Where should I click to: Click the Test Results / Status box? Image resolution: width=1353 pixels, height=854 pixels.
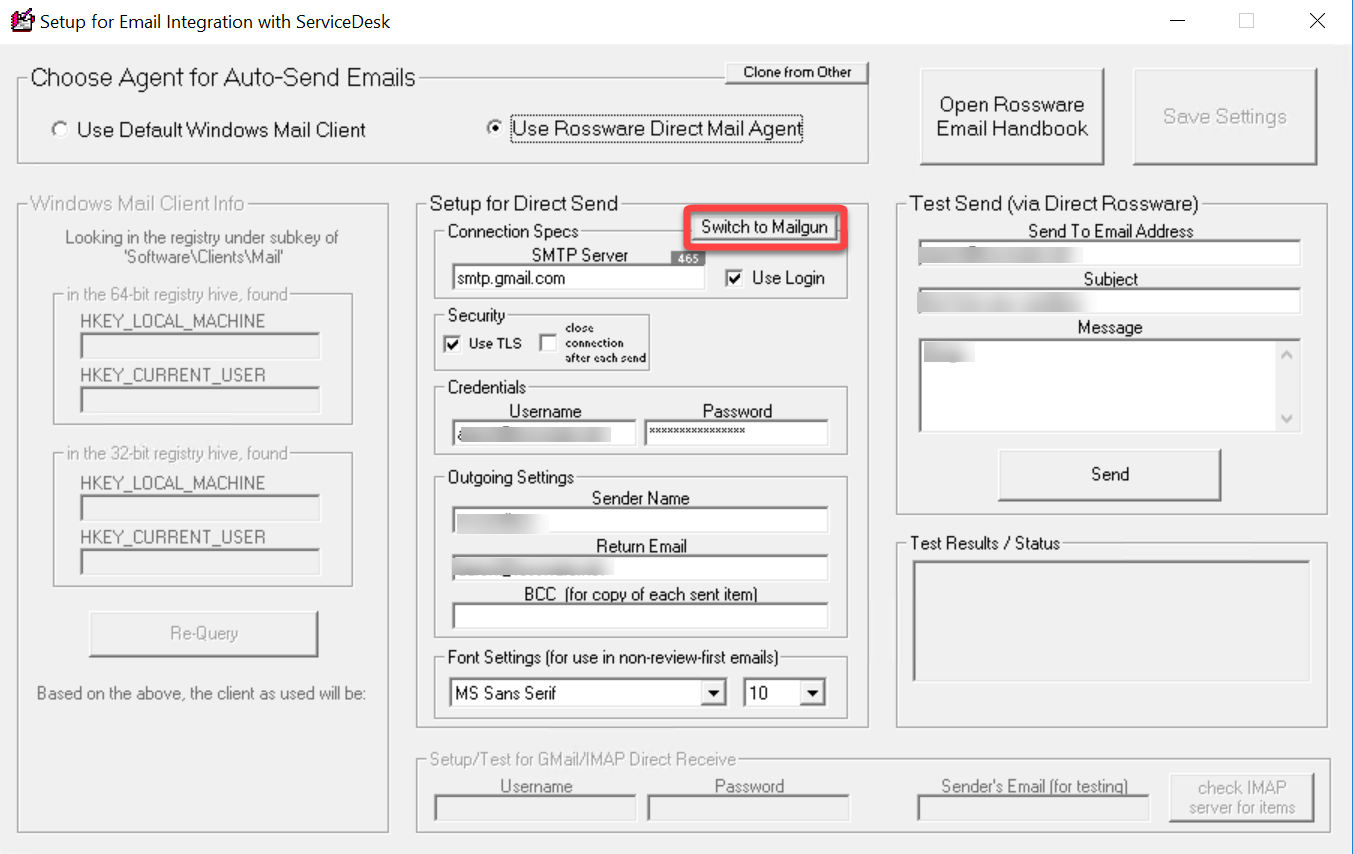pyautogui.click(x=1111, y=621)
